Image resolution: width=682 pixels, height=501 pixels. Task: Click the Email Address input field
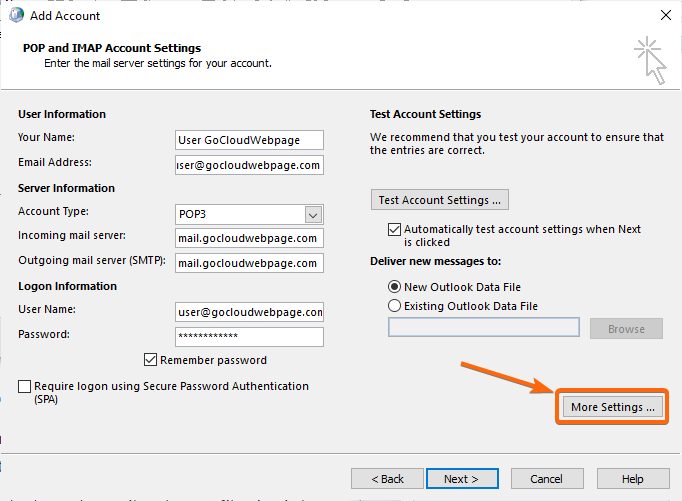point(249,165)
